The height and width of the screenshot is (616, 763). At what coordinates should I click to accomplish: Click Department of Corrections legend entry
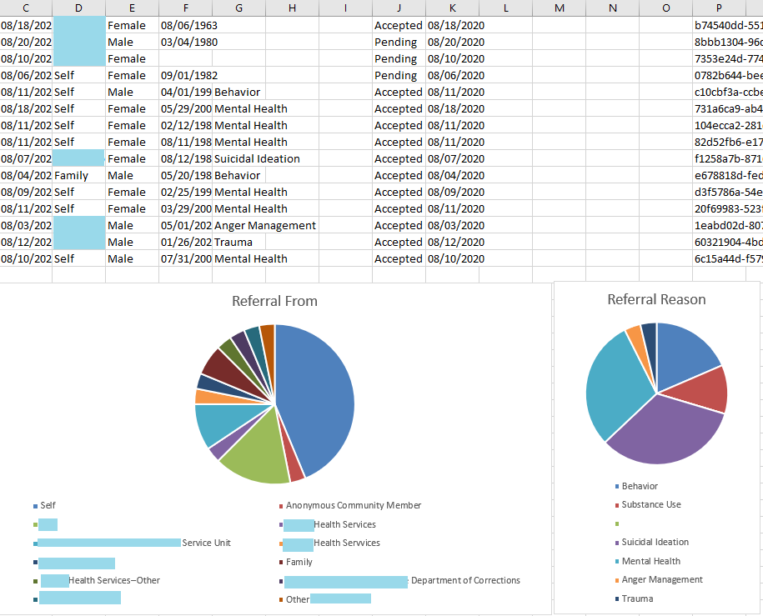pos(465,580)
